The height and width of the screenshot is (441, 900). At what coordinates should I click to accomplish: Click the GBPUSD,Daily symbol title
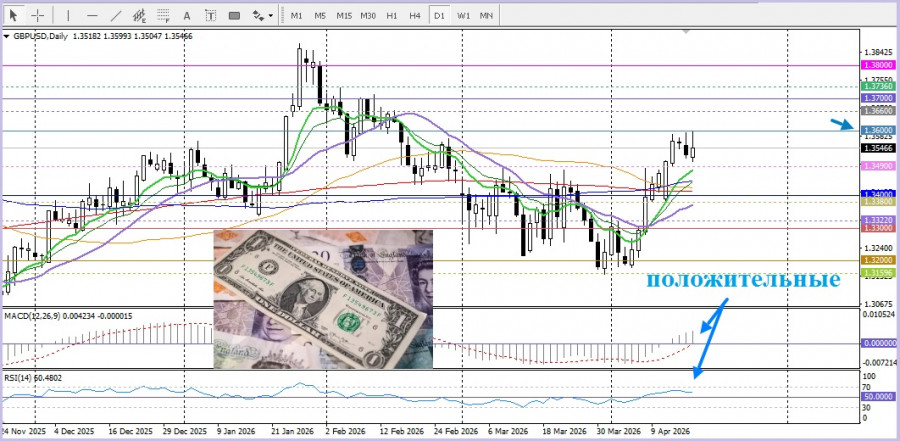(x=40, y=36)
